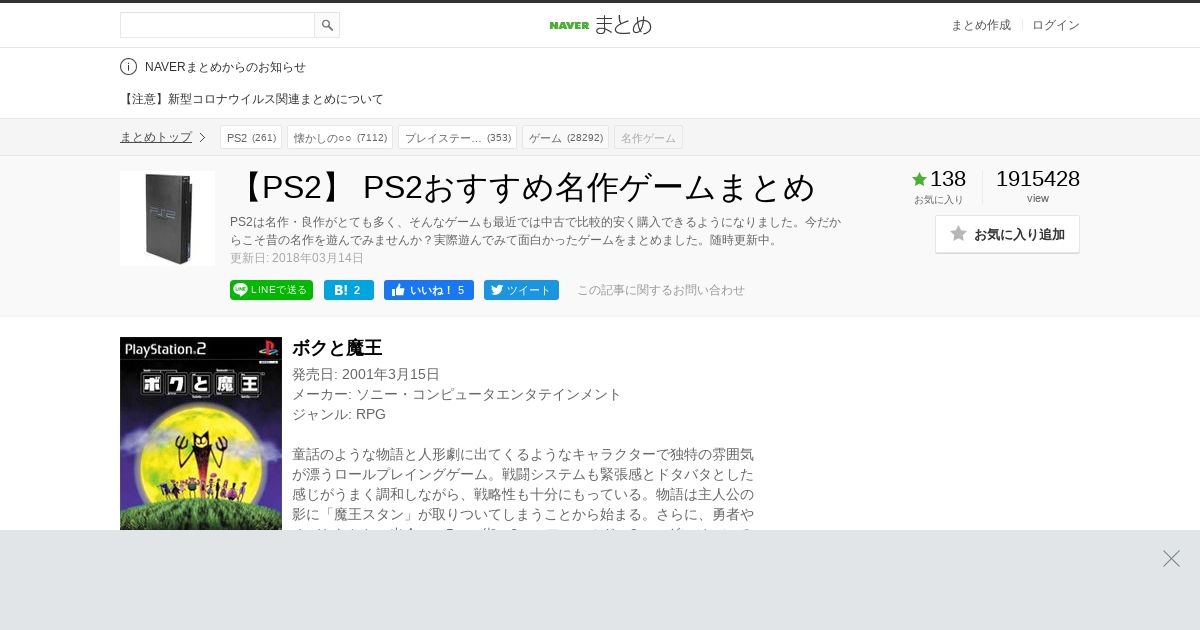Click お気に入り追加 button
Screen dimensions: 1200x630
(1007, 234)
